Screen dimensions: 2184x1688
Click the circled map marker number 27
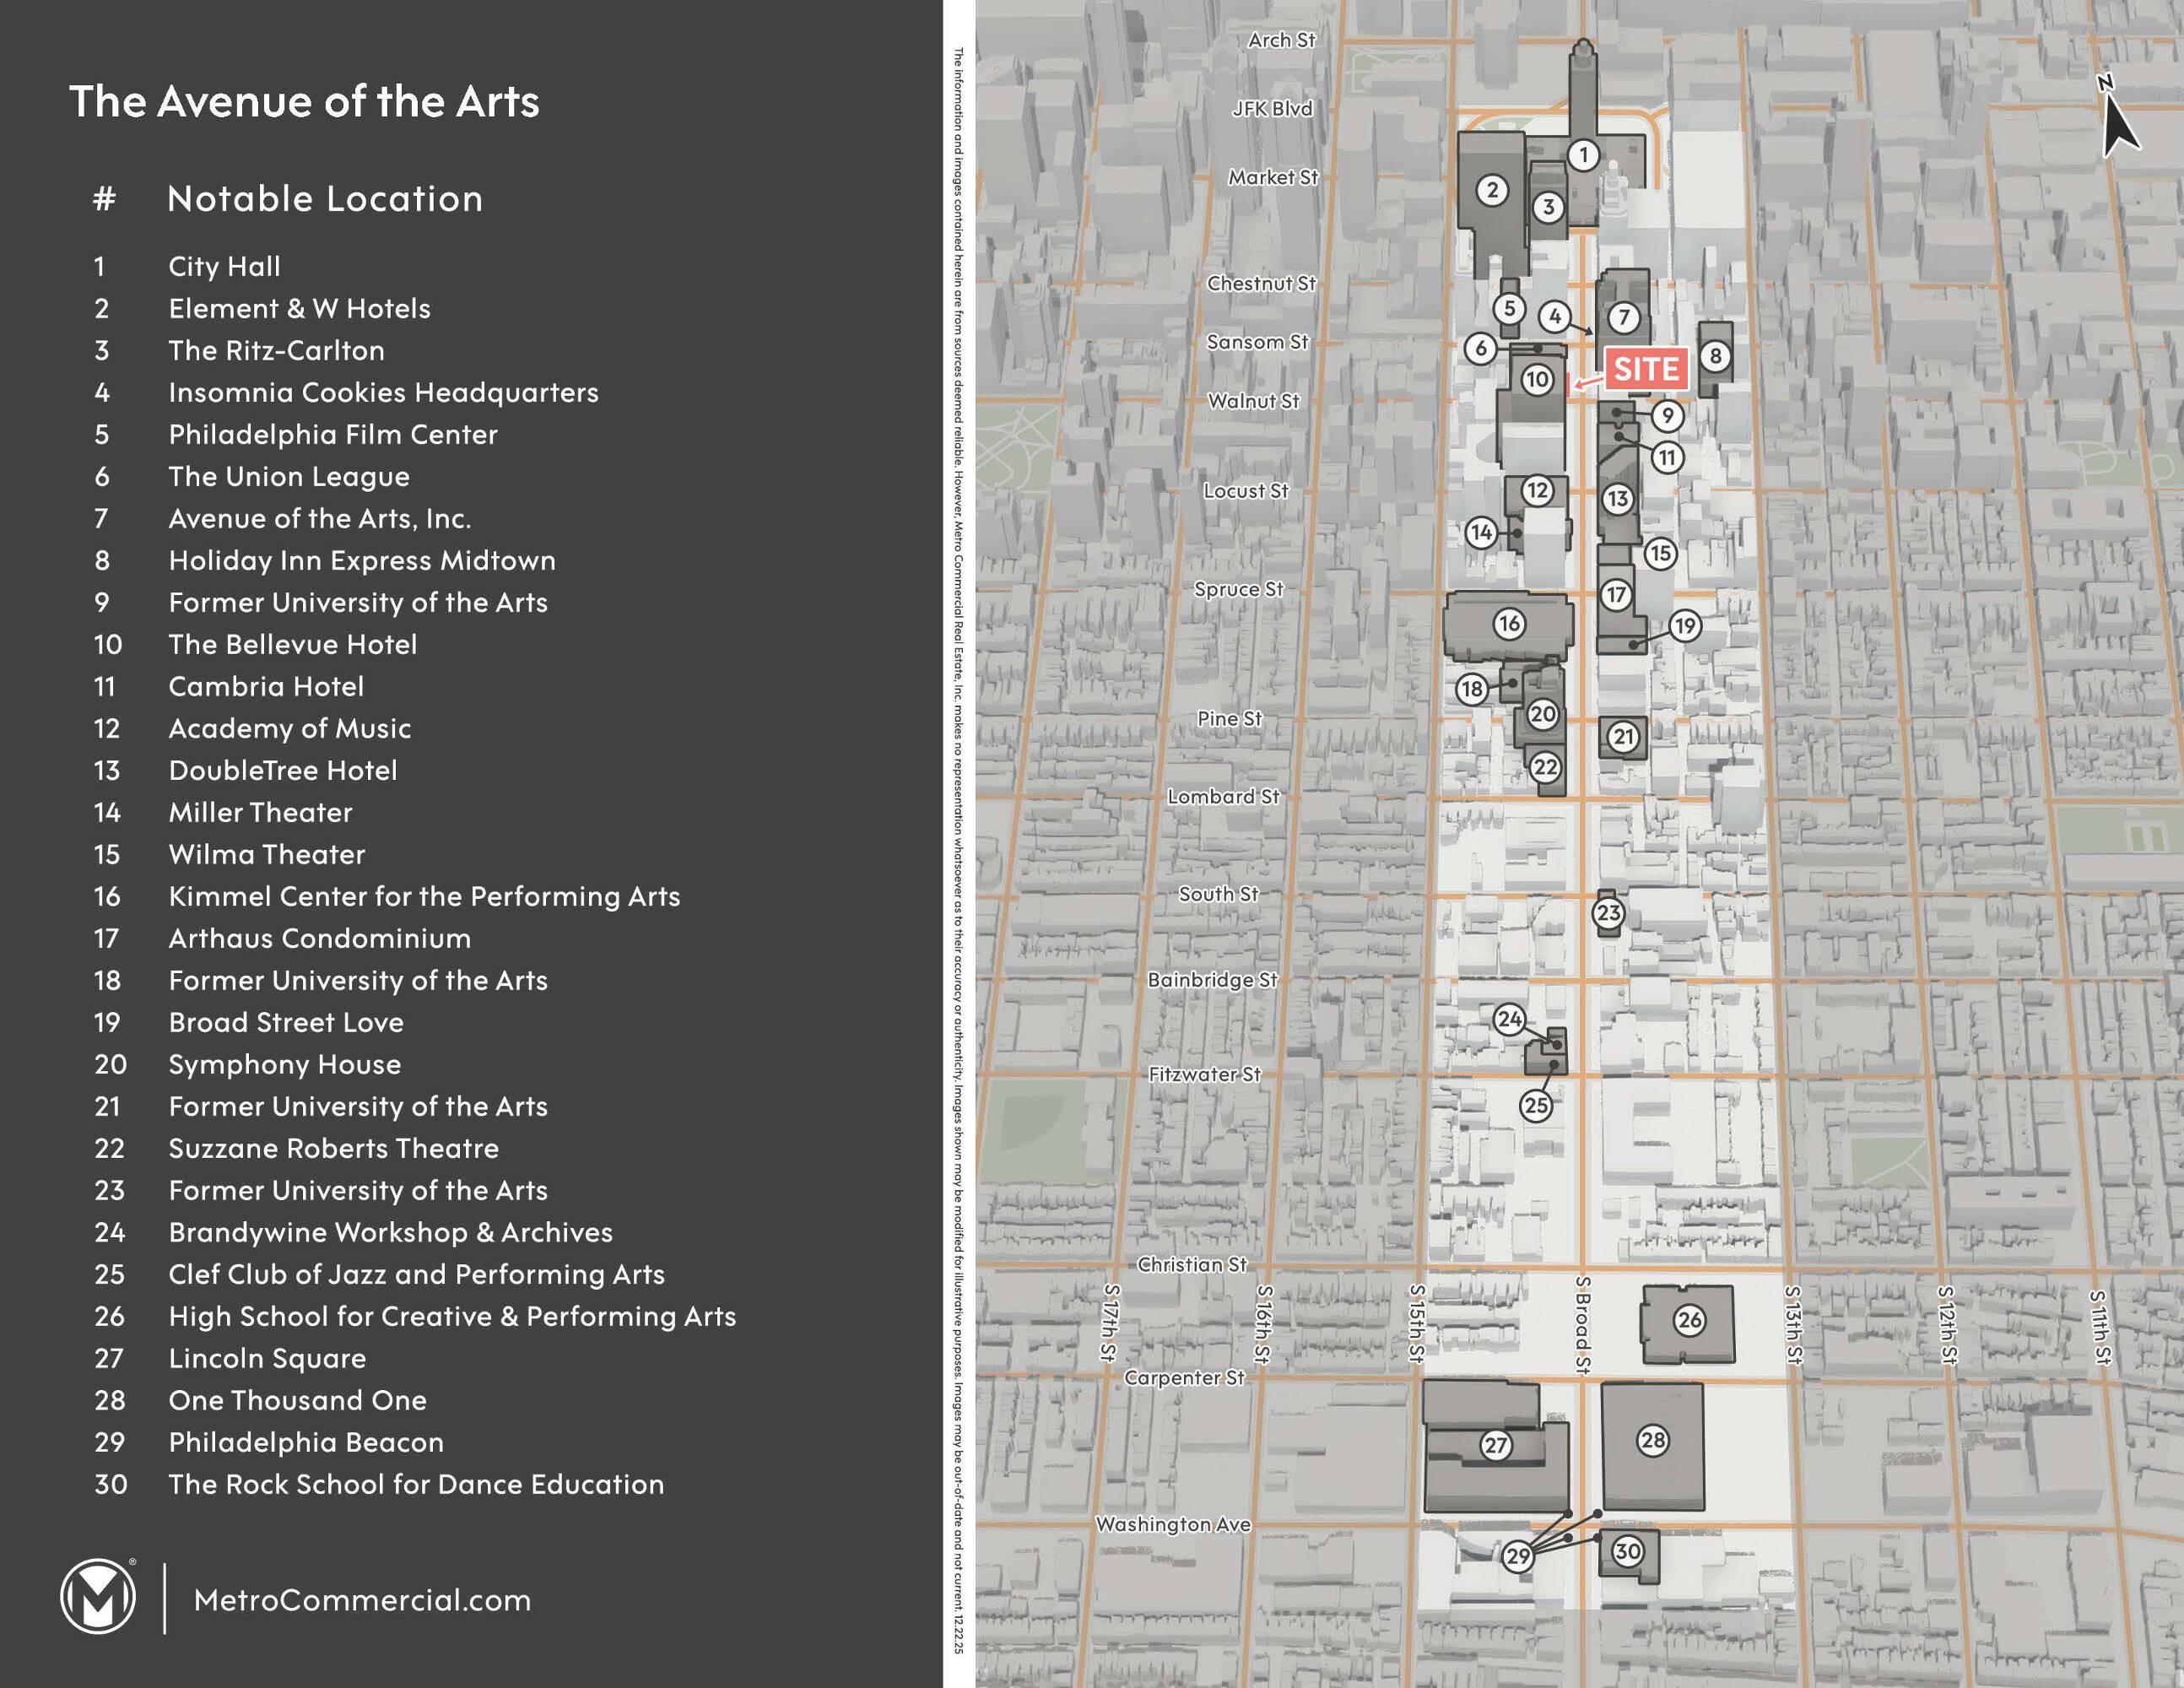pyautogui.click(x=1496, y=1445)
